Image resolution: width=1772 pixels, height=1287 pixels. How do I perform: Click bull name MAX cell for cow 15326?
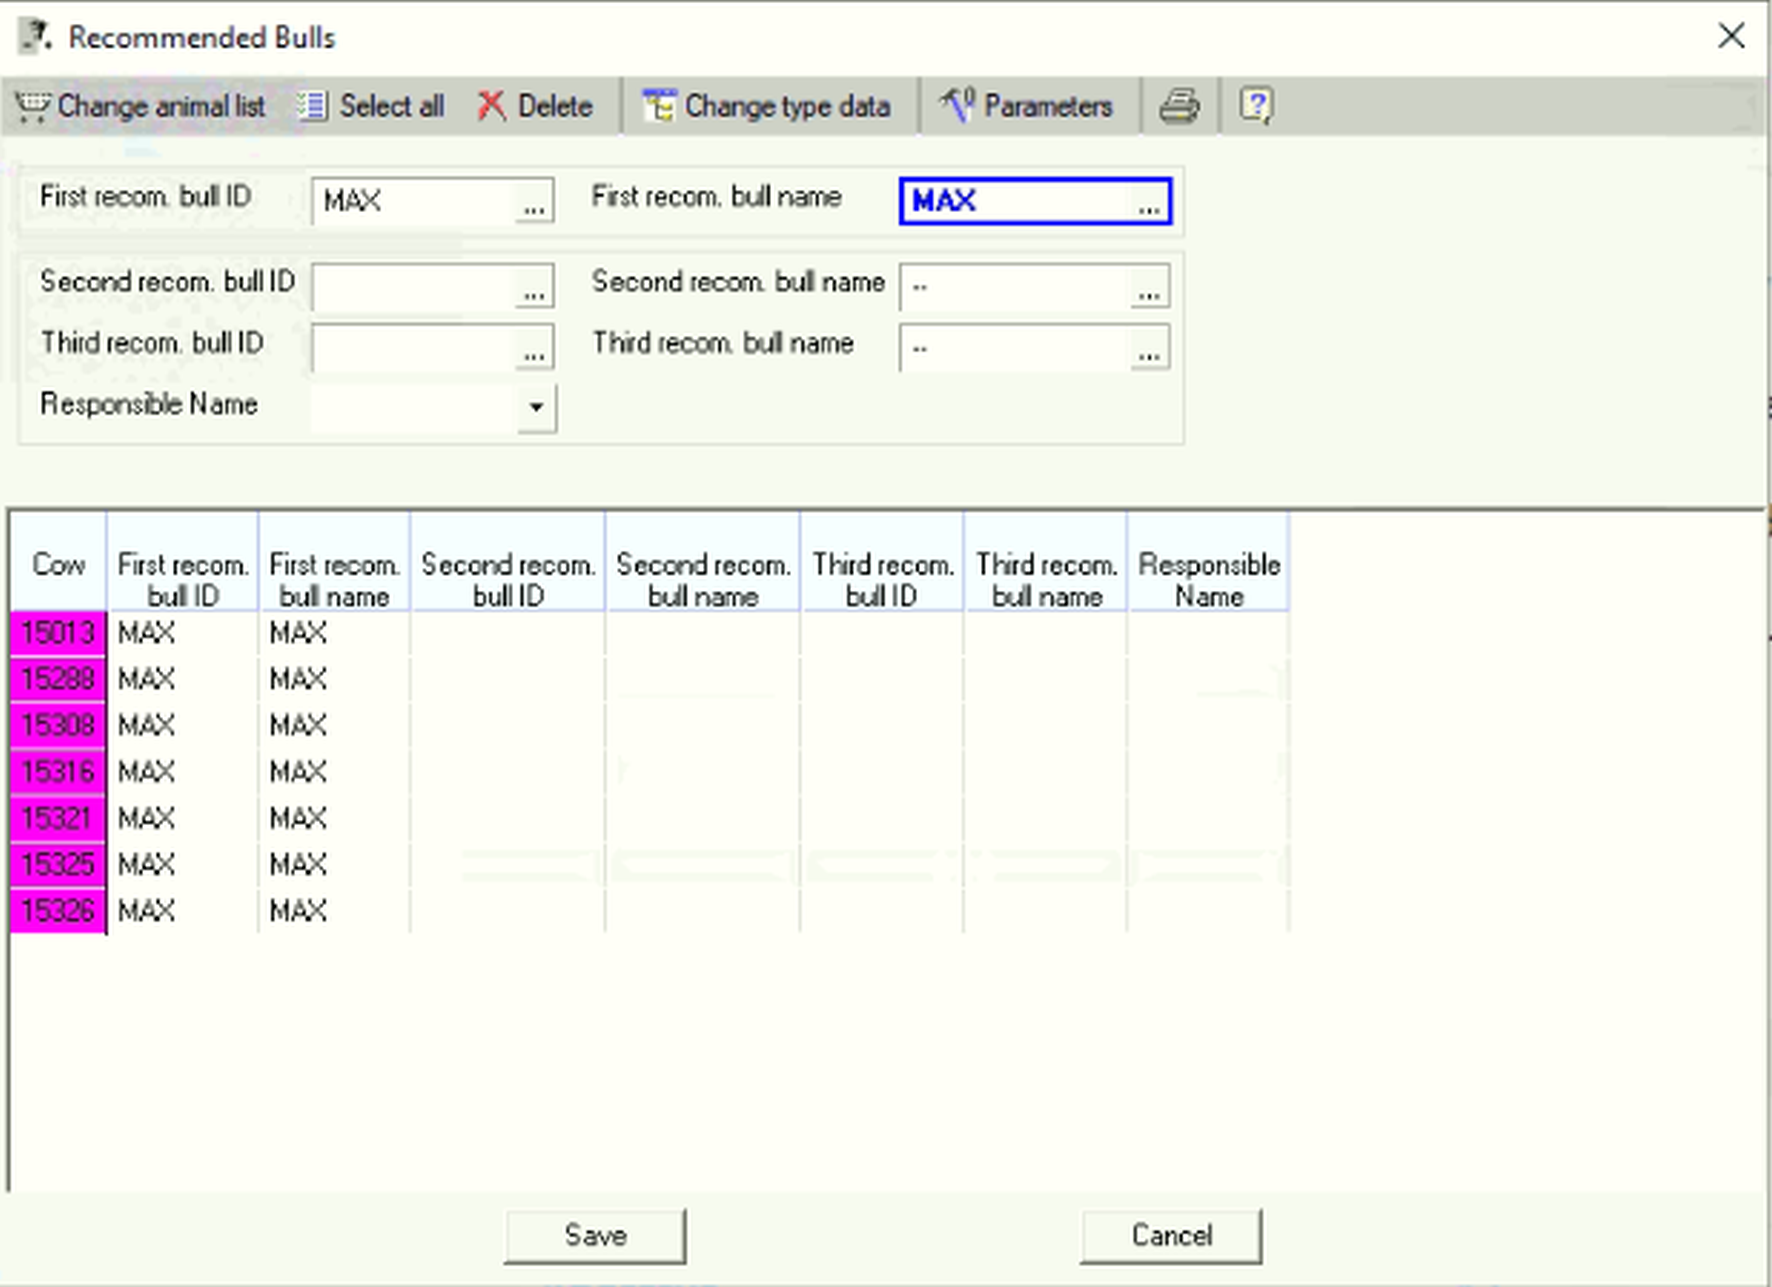pyautogui.click(x=334, y=911)
